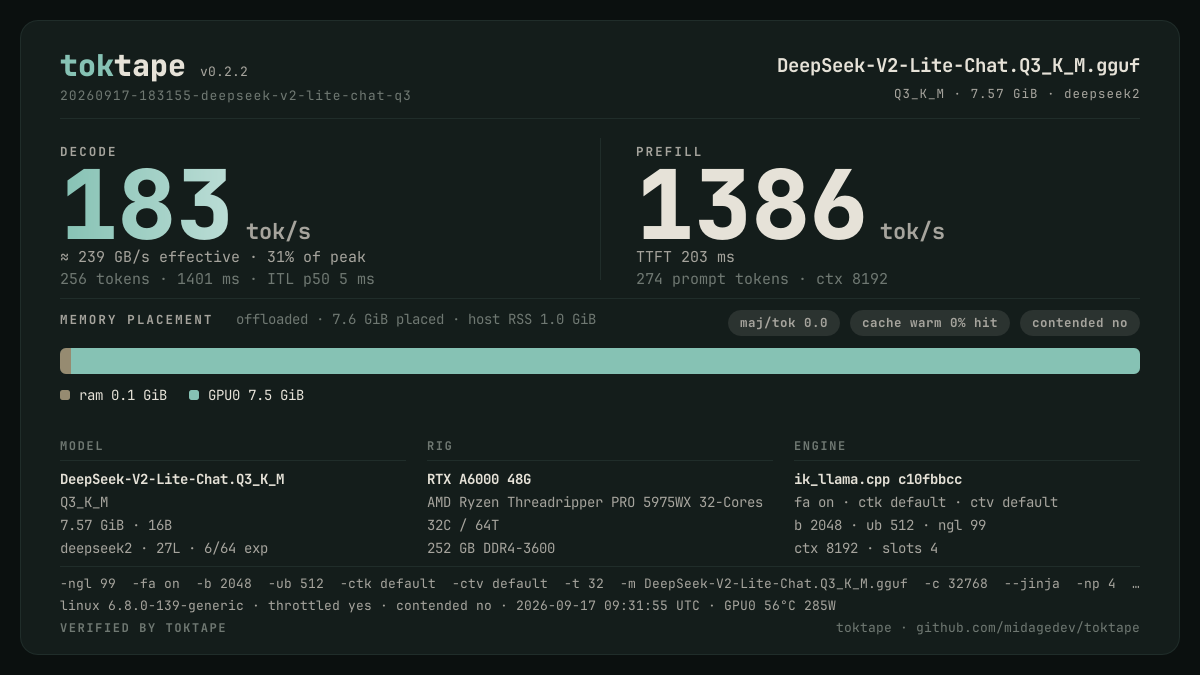Click the MODEL section header
Screen dimensions: 1200x675
coord(82,446)
